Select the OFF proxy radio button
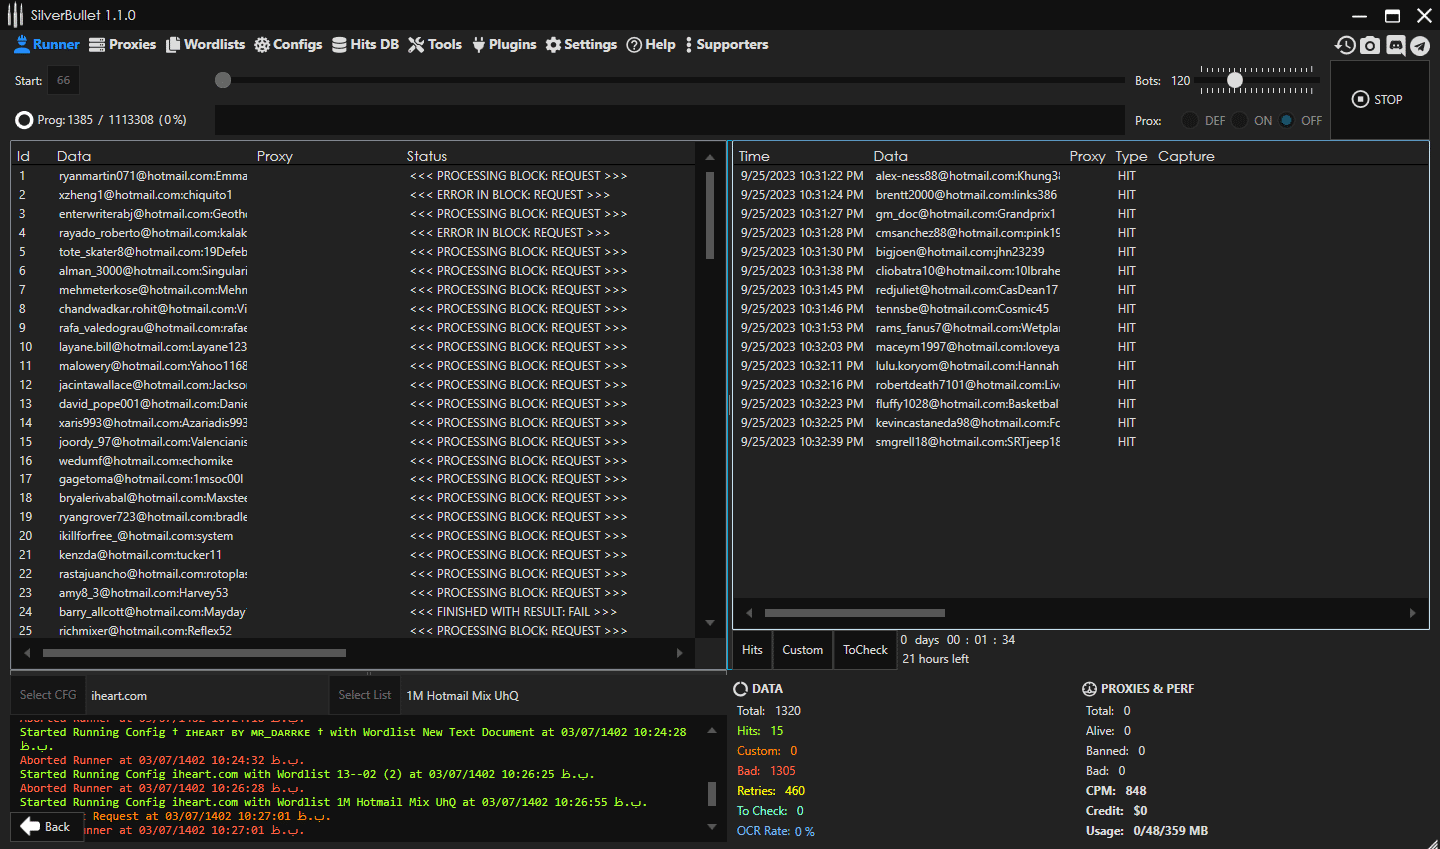The height and width of the screenshot is (849, 1440). point(1287,120)
